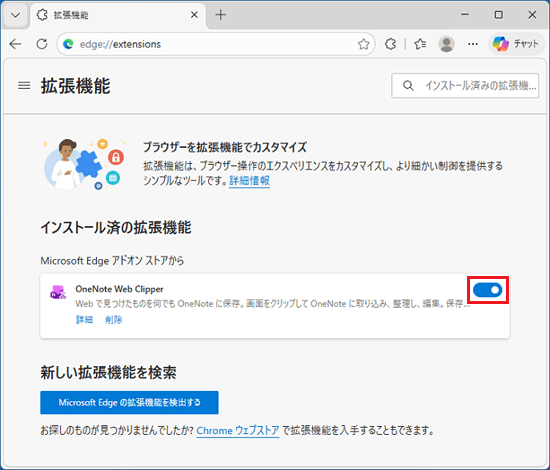Viewport: 550px width, 470px height.
Task: Click the edge://extensions address bar
Action: tap(216, 44)
